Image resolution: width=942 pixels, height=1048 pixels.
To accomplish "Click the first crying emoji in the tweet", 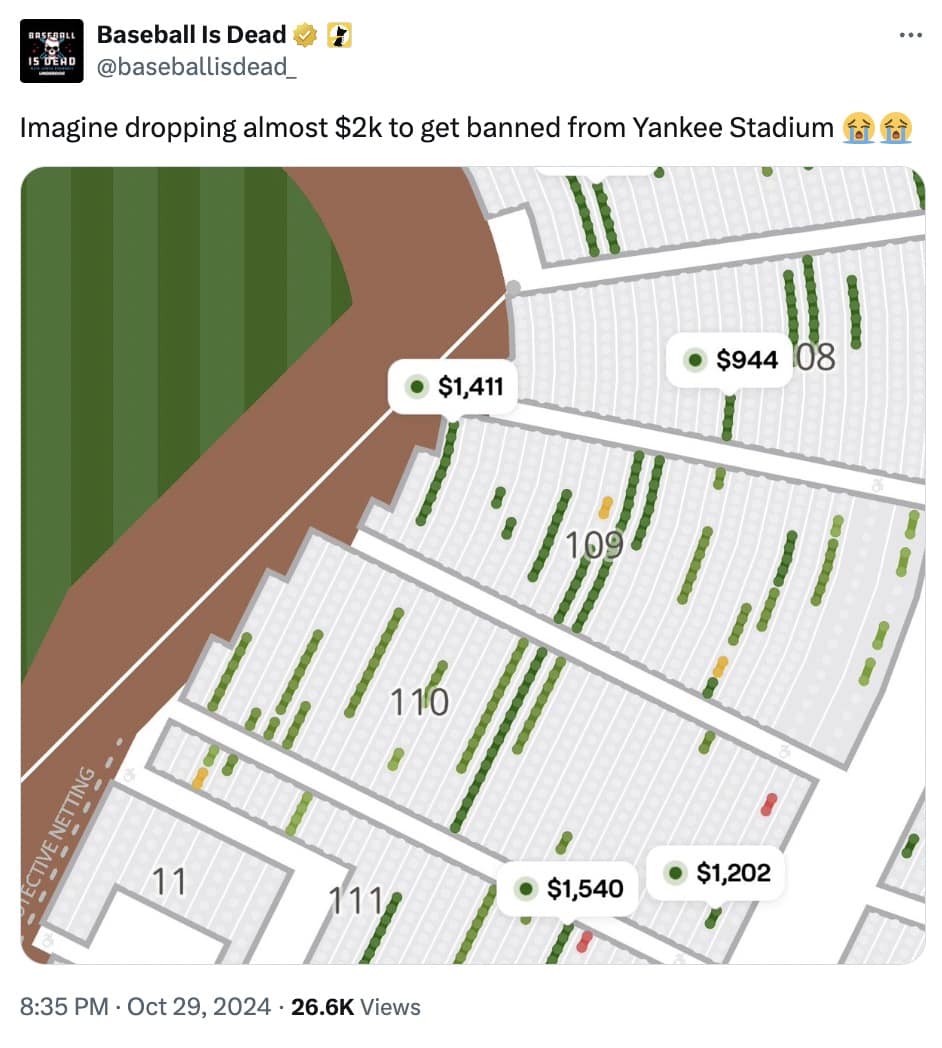I will [x=856, y=128].
